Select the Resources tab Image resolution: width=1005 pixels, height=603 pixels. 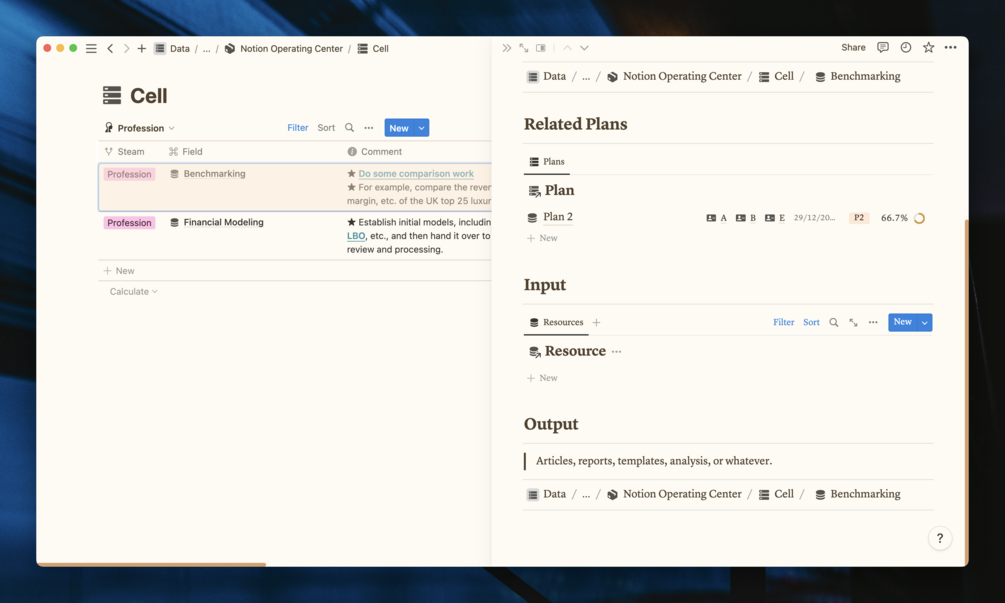(x=556, y=322)
